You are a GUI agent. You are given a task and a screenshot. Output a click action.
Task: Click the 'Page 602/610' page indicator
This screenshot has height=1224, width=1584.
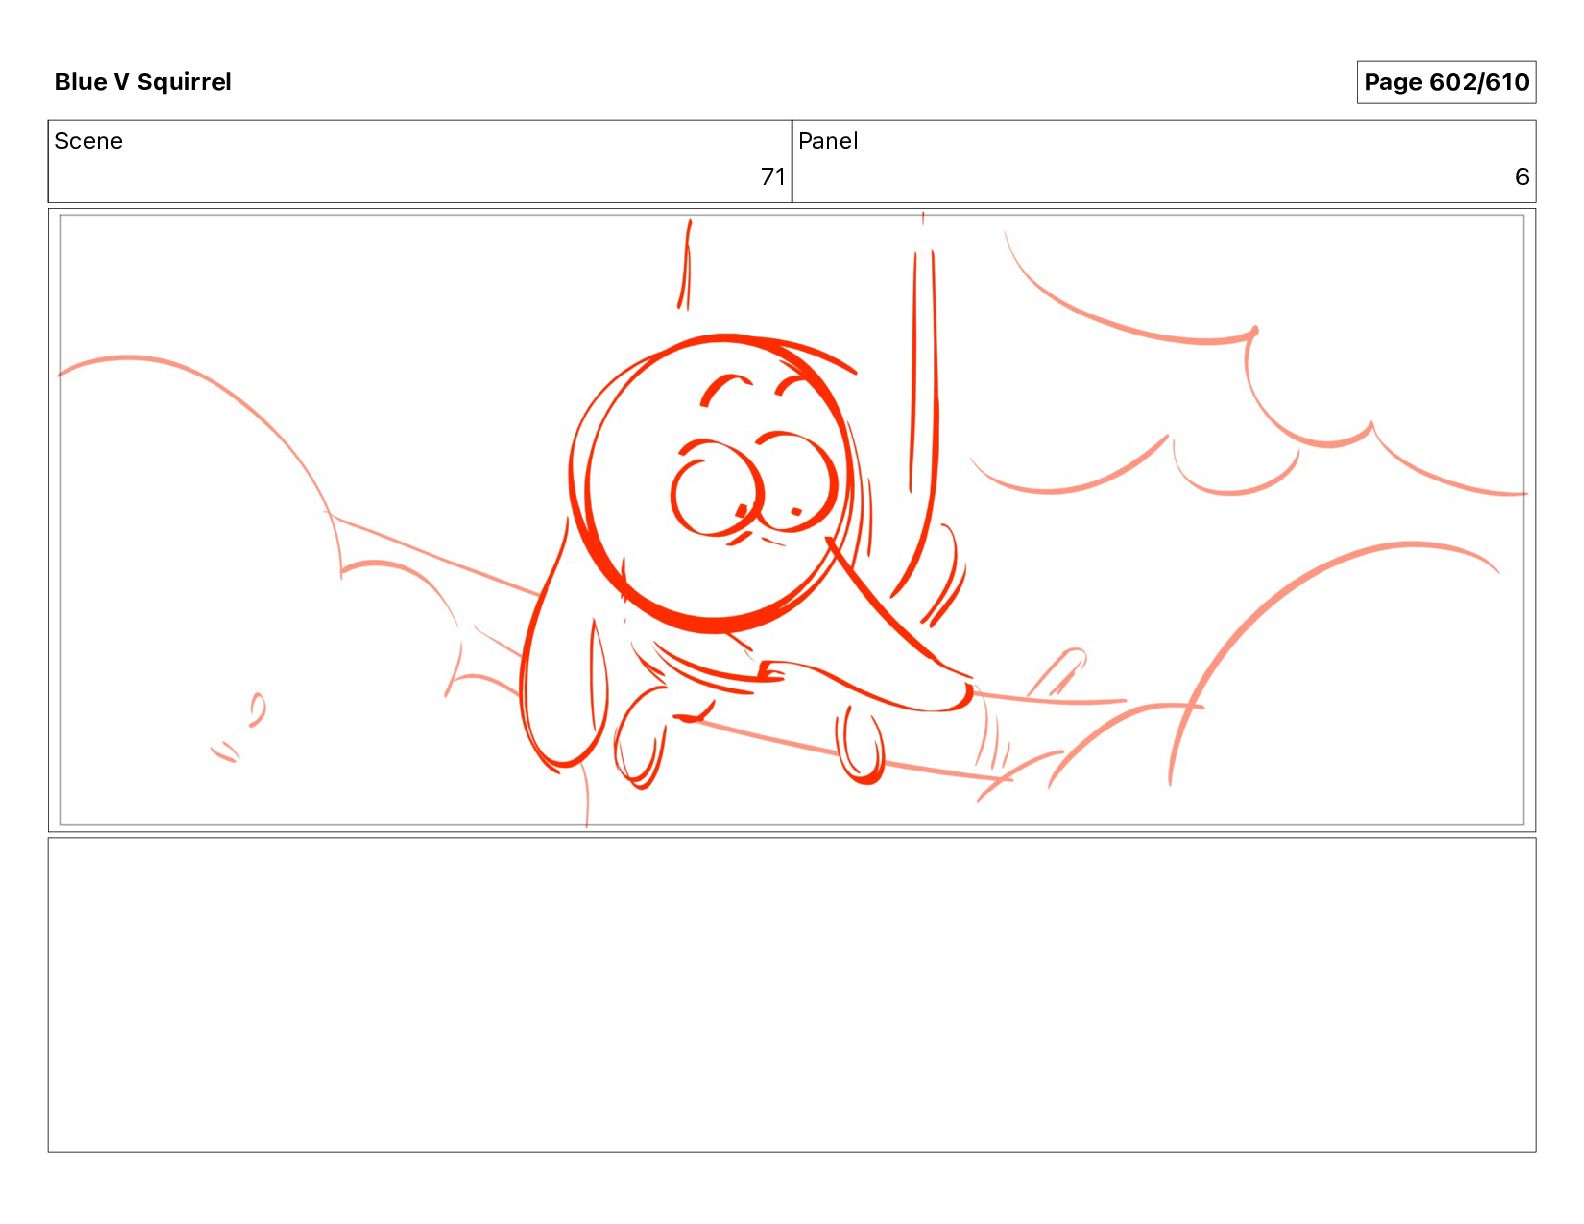pyautogui.click(x=1446, y=82)
